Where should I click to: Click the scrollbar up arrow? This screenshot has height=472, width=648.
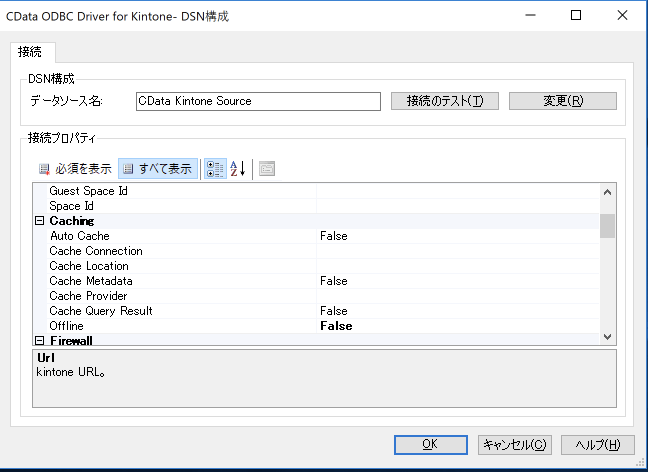(607, 192)
